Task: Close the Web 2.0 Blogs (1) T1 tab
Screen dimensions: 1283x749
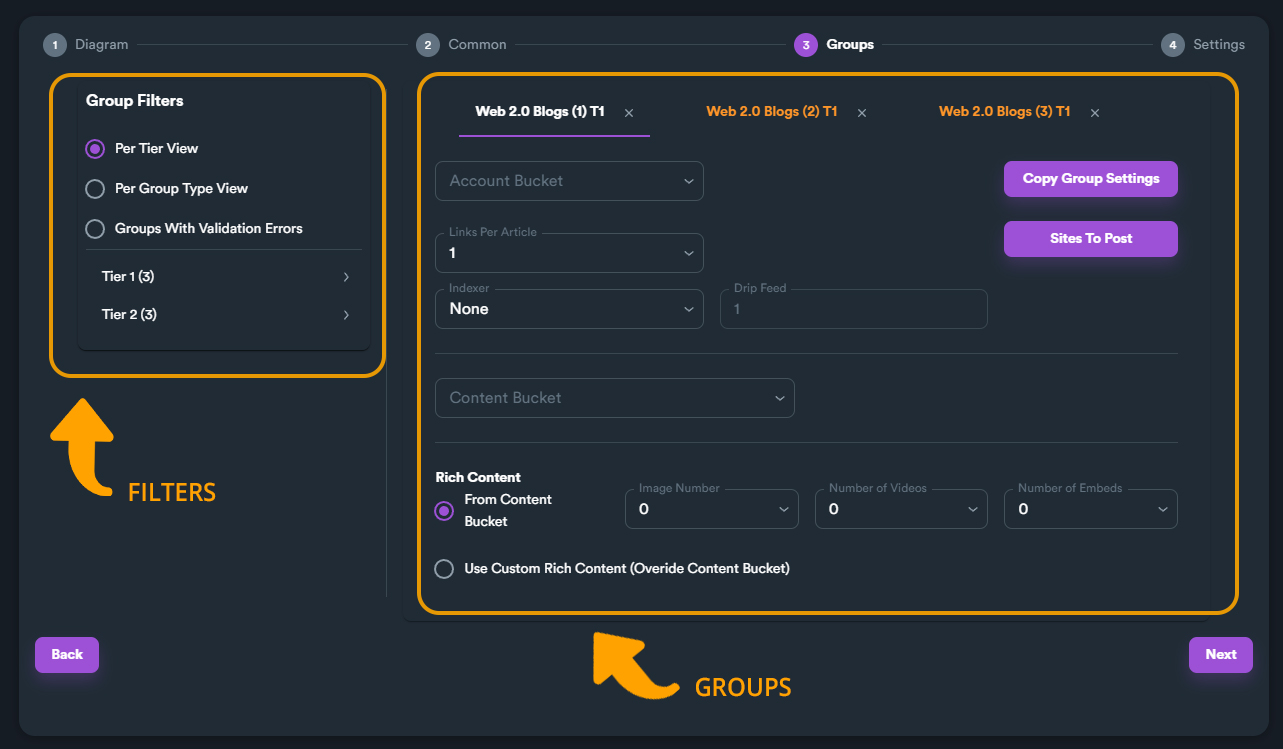Action: (x=629, y=113)
